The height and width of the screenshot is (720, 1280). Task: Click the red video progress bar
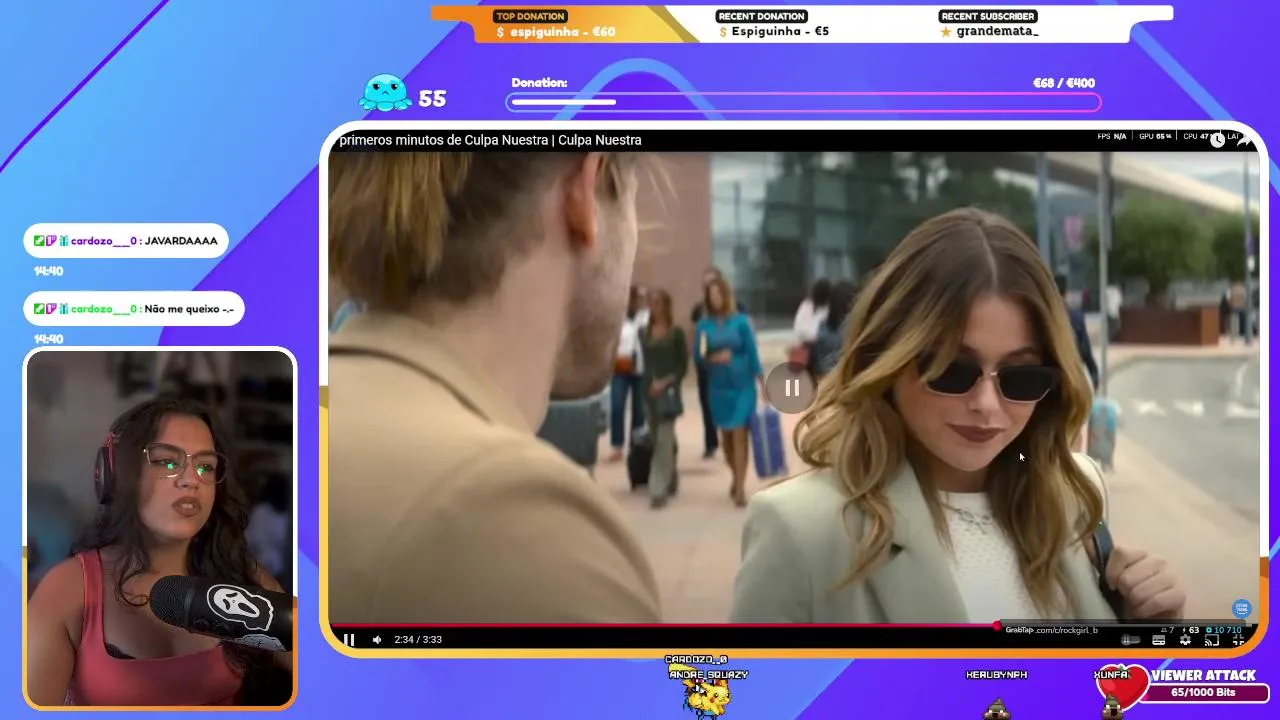(663, 626)
